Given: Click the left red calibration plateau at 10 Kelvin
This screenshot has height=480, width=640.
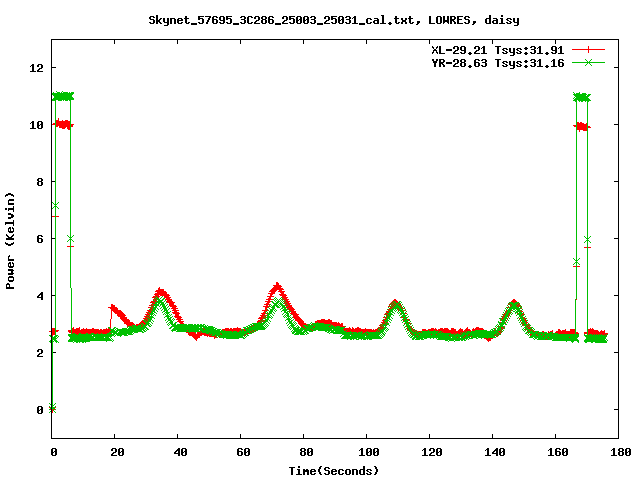Looking at the screenshot, I should 63,124.
